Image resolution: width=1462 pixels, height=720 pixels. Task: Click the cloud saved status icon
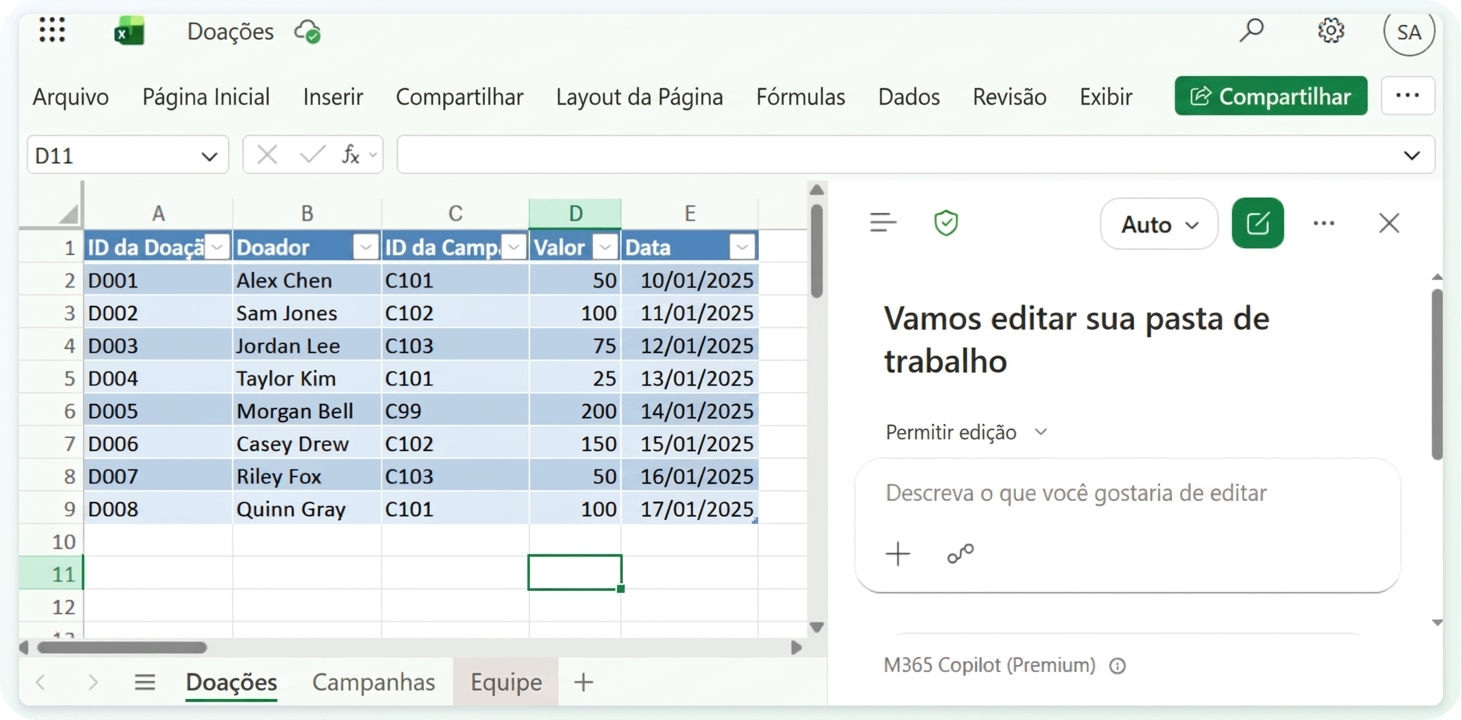pyautogui.click(x=307, y=32)
